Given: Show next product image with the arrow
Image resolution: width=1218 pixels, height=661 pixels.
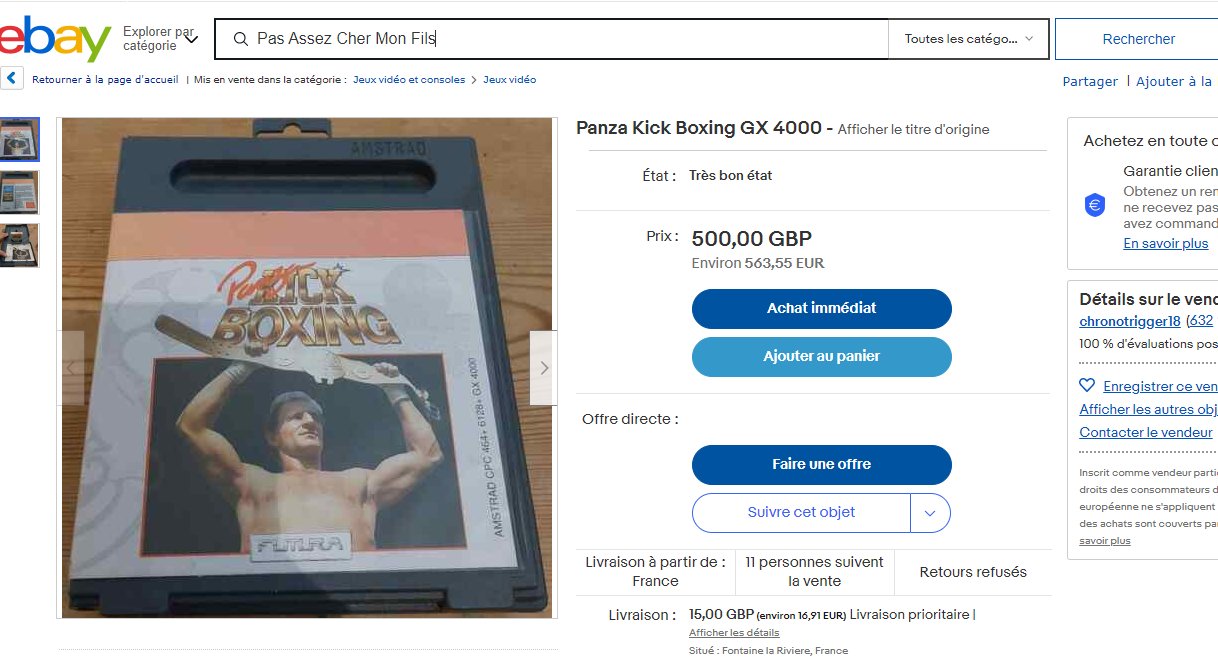Looking at the screenshot, I should click(x=543, y=368).
